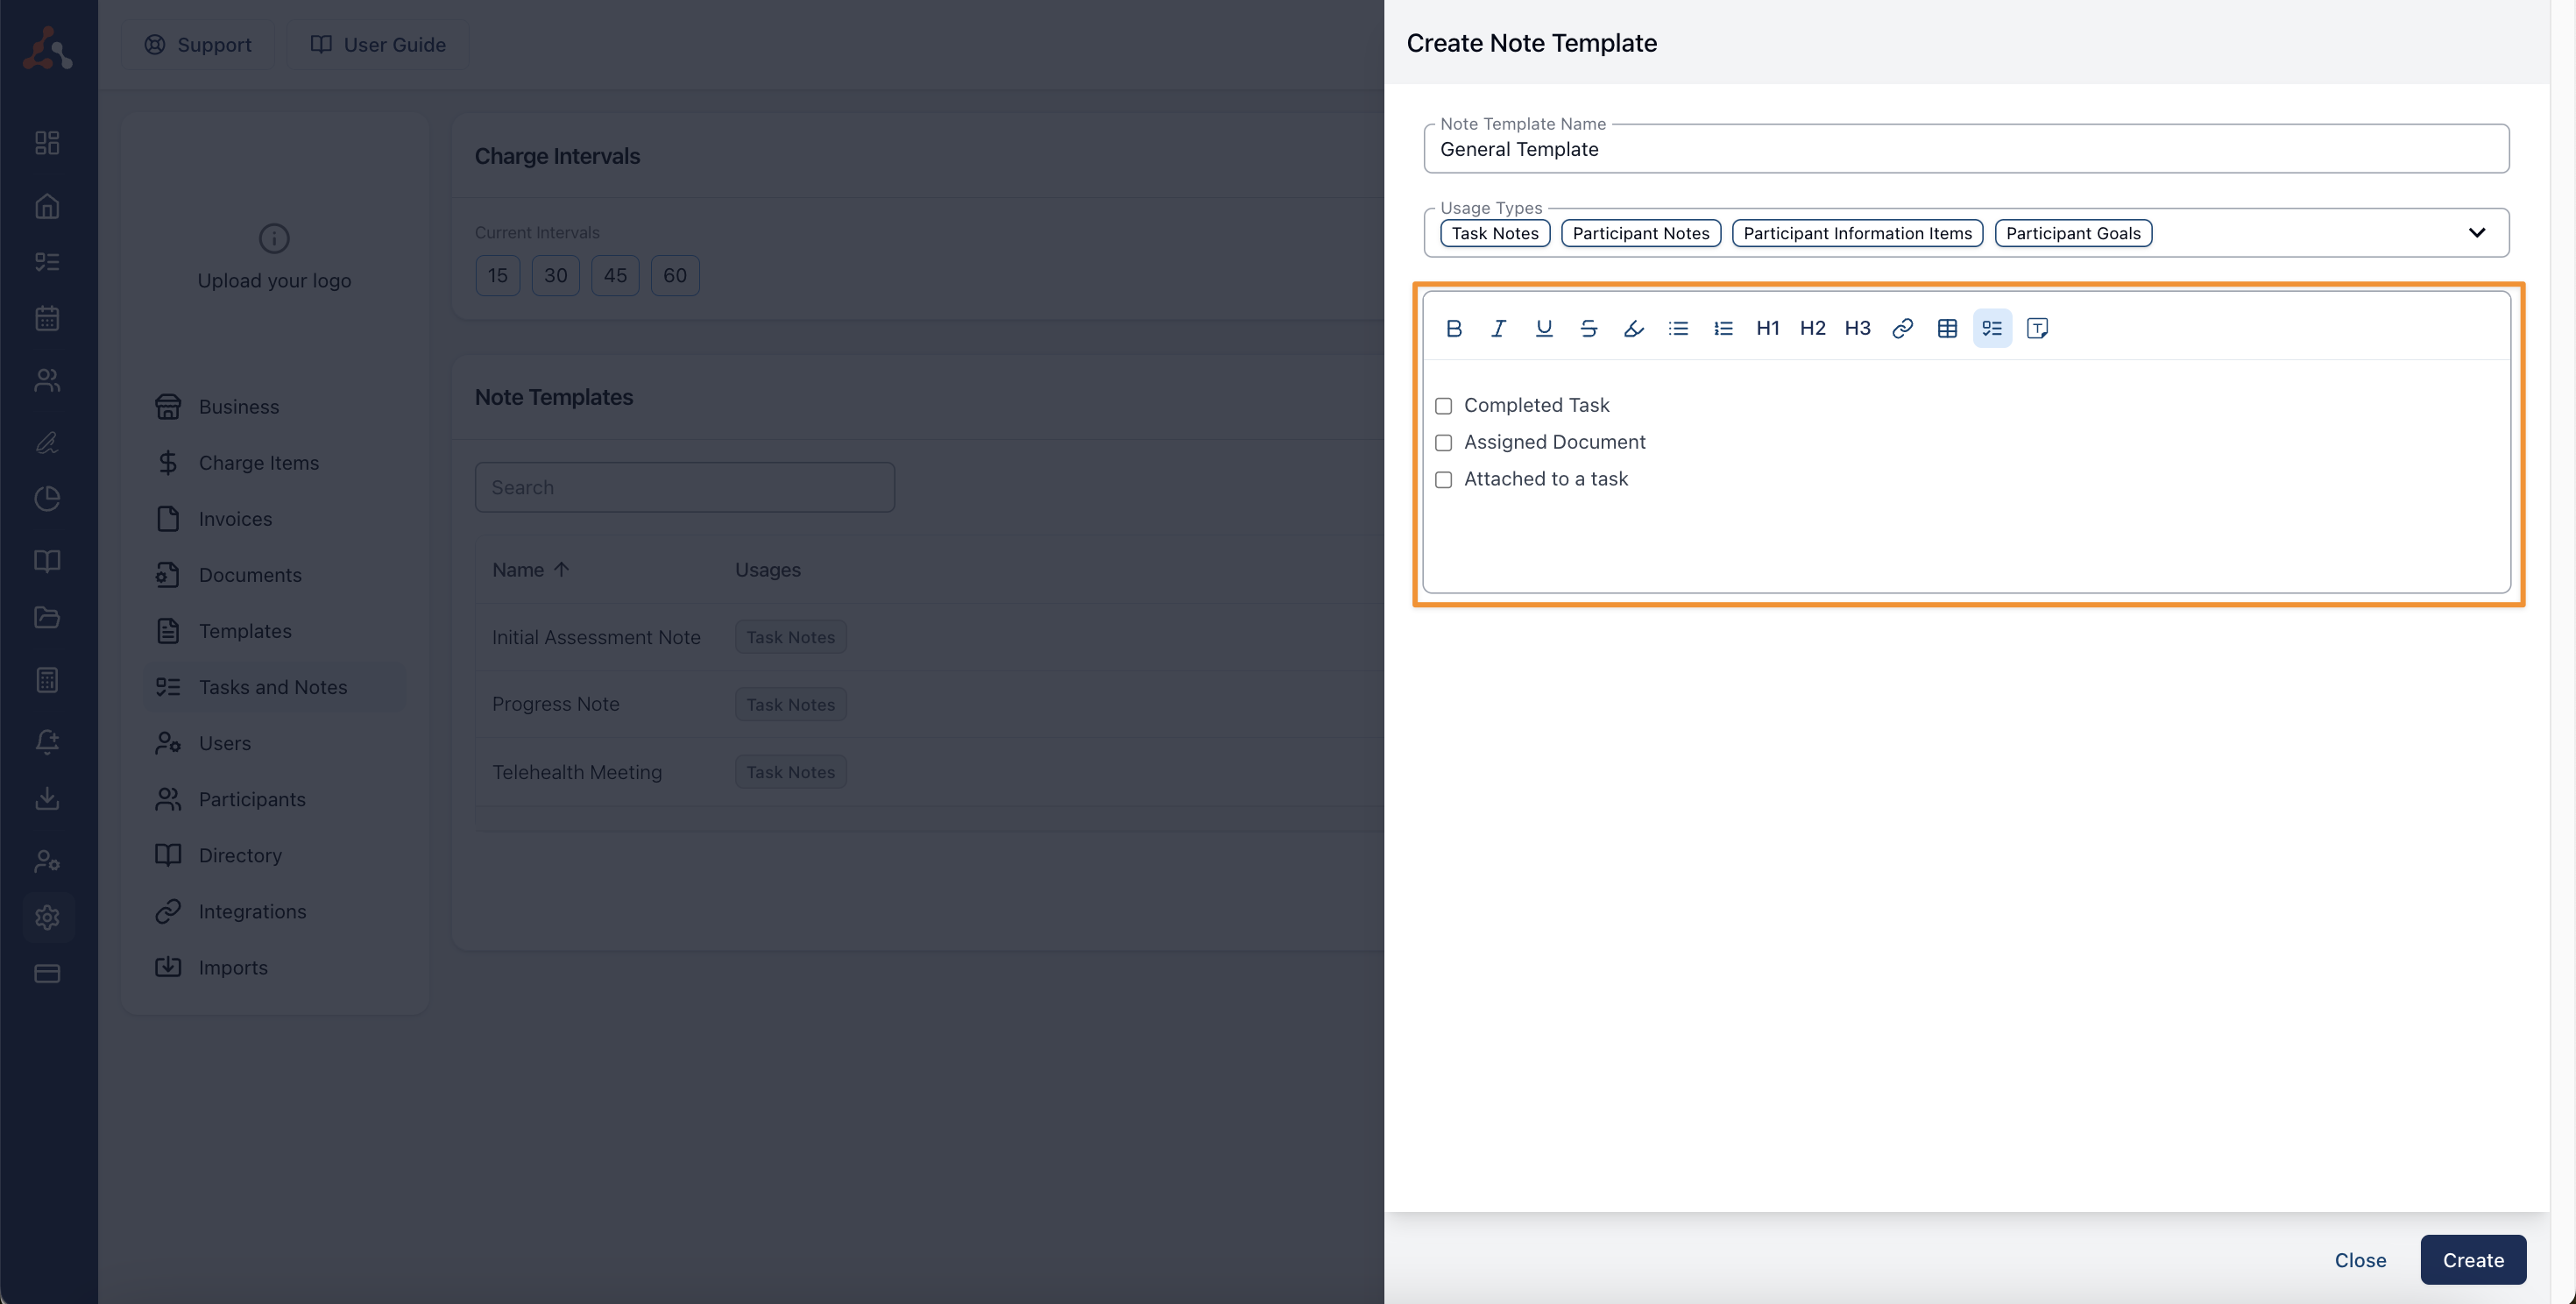Open the Support link
Screen dimensions: 2576x1304
coord(198,45)
